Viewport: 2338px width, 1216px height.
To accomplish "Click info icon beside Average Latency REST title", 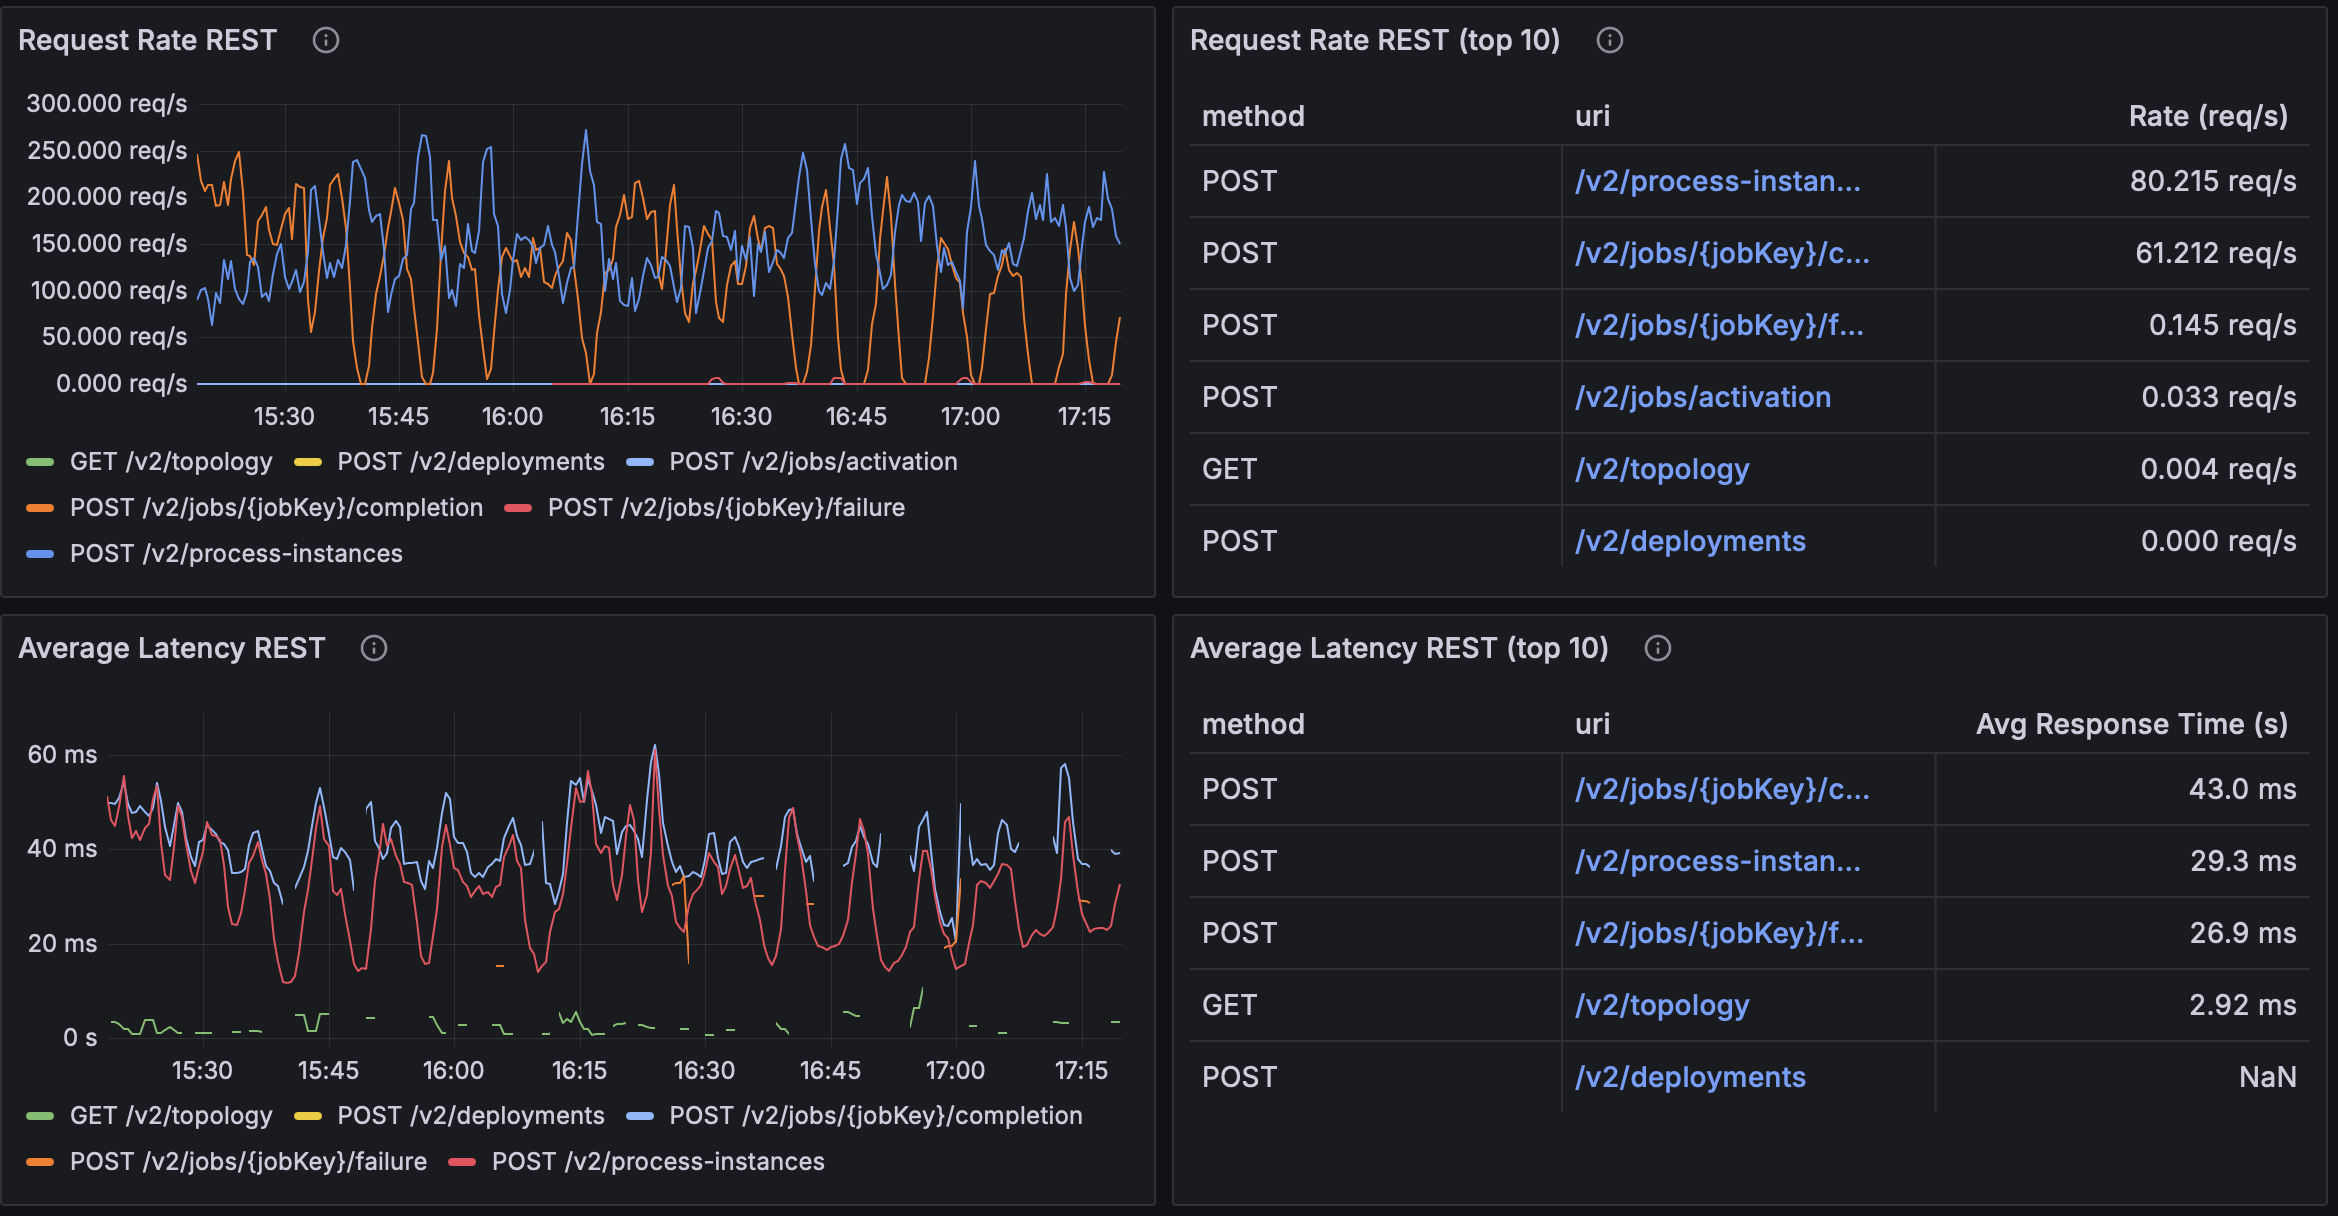I will [373, 648].
